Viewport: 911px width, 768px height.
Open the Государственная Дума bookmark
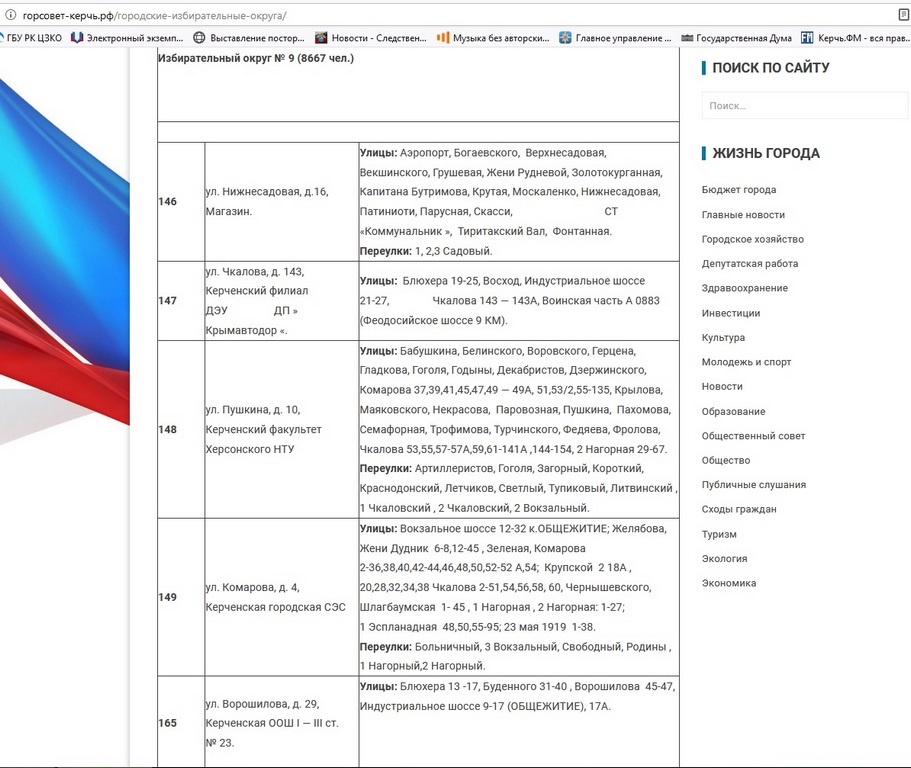pyautogui.click(x=736, y=38)
